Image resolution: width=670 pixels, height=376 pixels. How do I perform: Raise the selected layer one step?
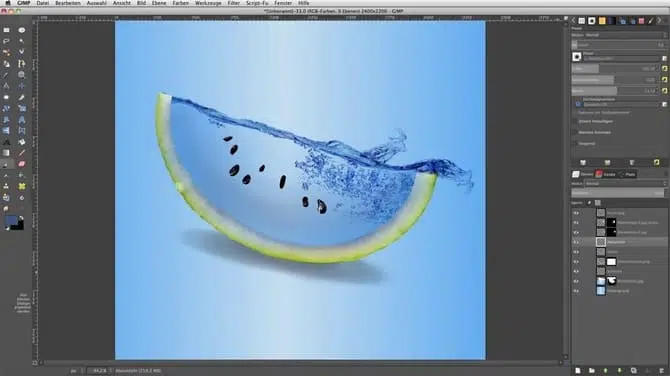coord(605,370)
